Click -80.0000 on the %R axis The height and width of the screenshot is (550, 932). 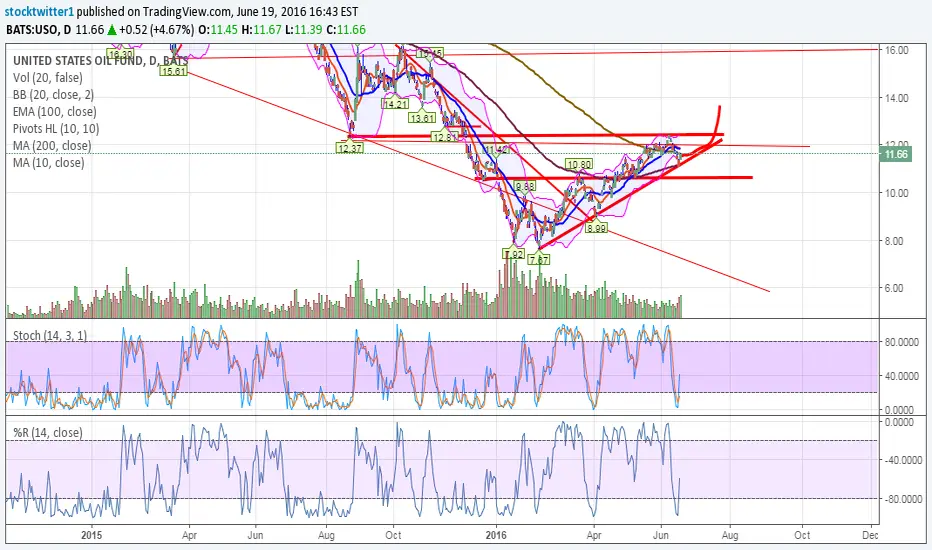pos(902,499)
